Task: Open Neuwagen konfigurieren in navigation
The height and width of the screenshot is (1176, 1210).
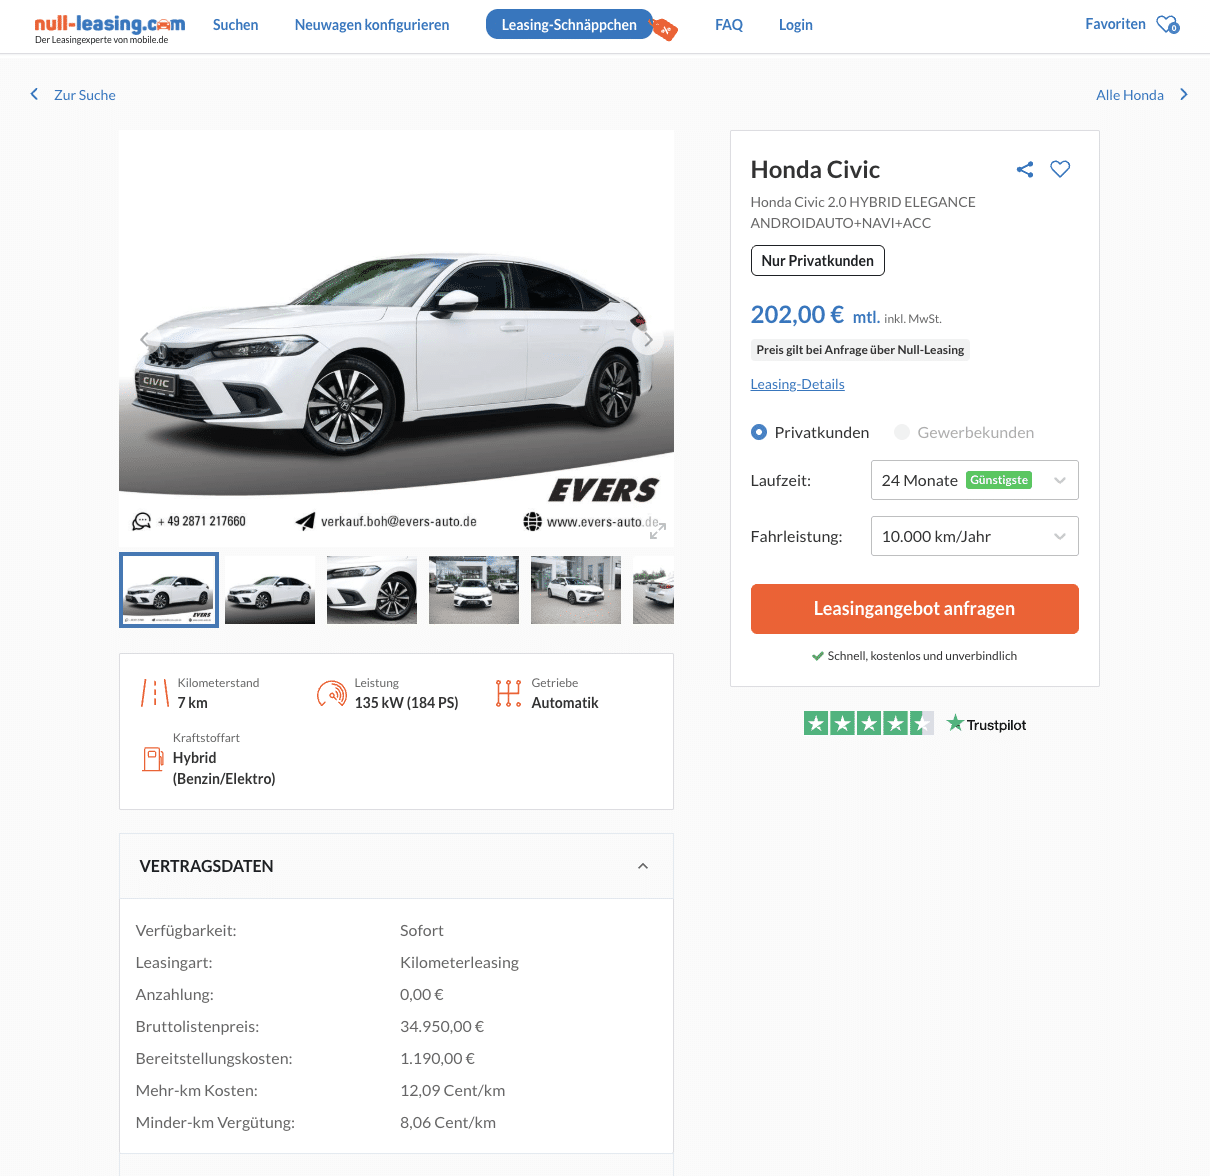Action: 372,25
